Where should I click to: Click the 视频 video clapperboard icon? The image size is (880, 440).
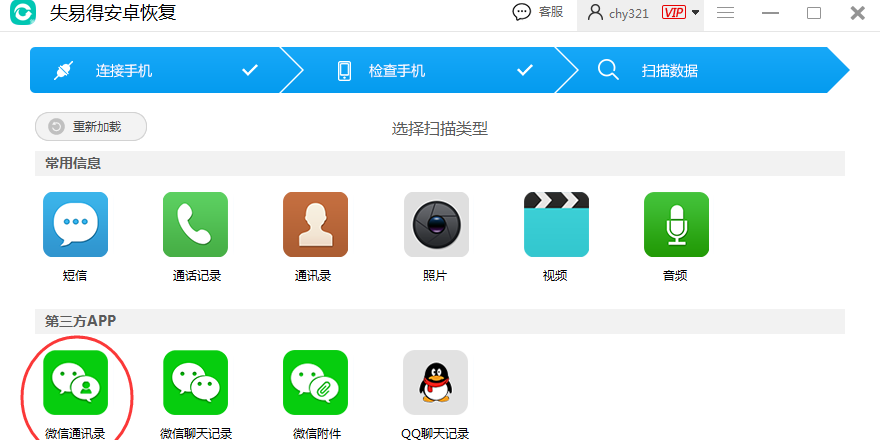click(x=556, y=224)
